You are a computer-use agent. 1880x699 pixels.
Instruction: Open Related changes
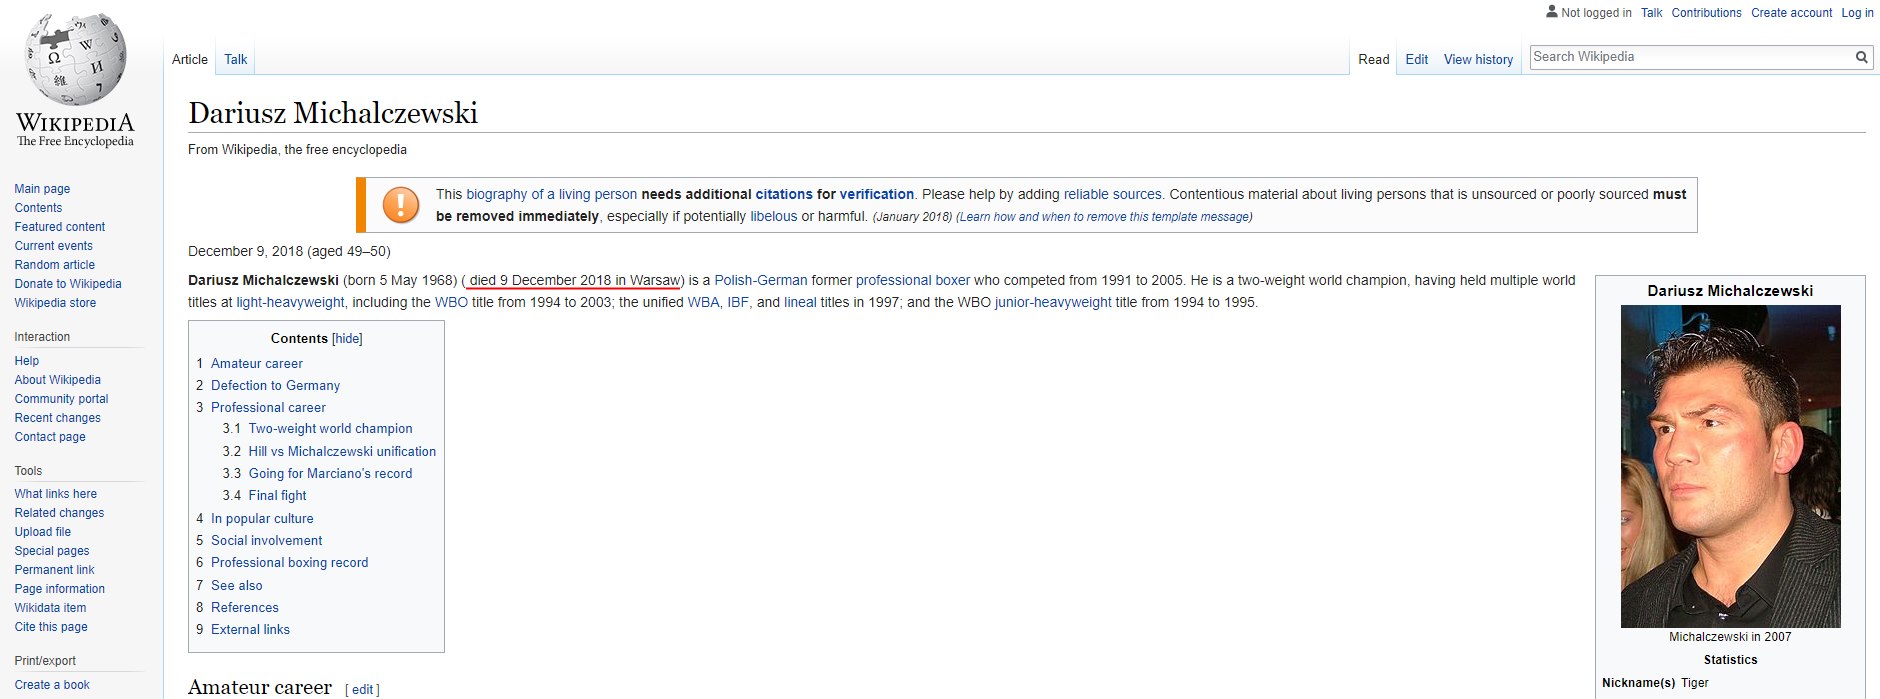(x=59, y=513)
